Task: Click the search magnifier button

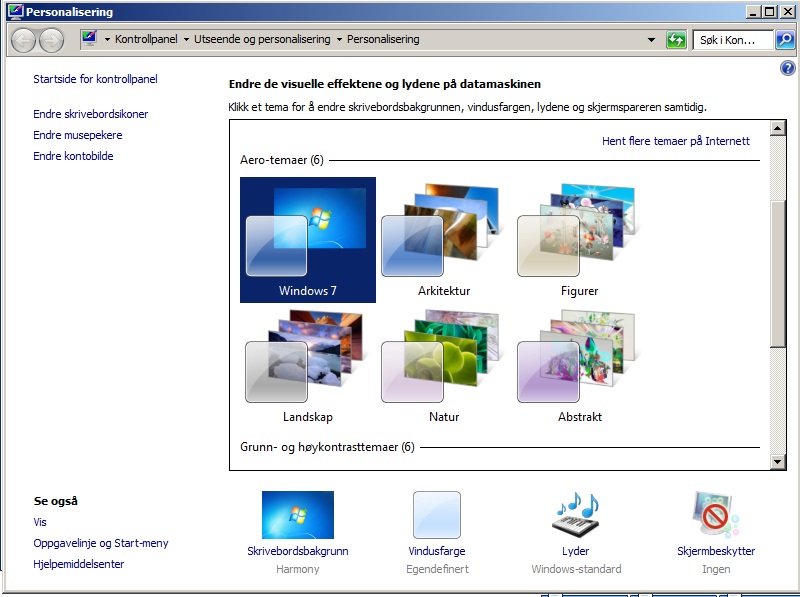Action: click(785, 40)
